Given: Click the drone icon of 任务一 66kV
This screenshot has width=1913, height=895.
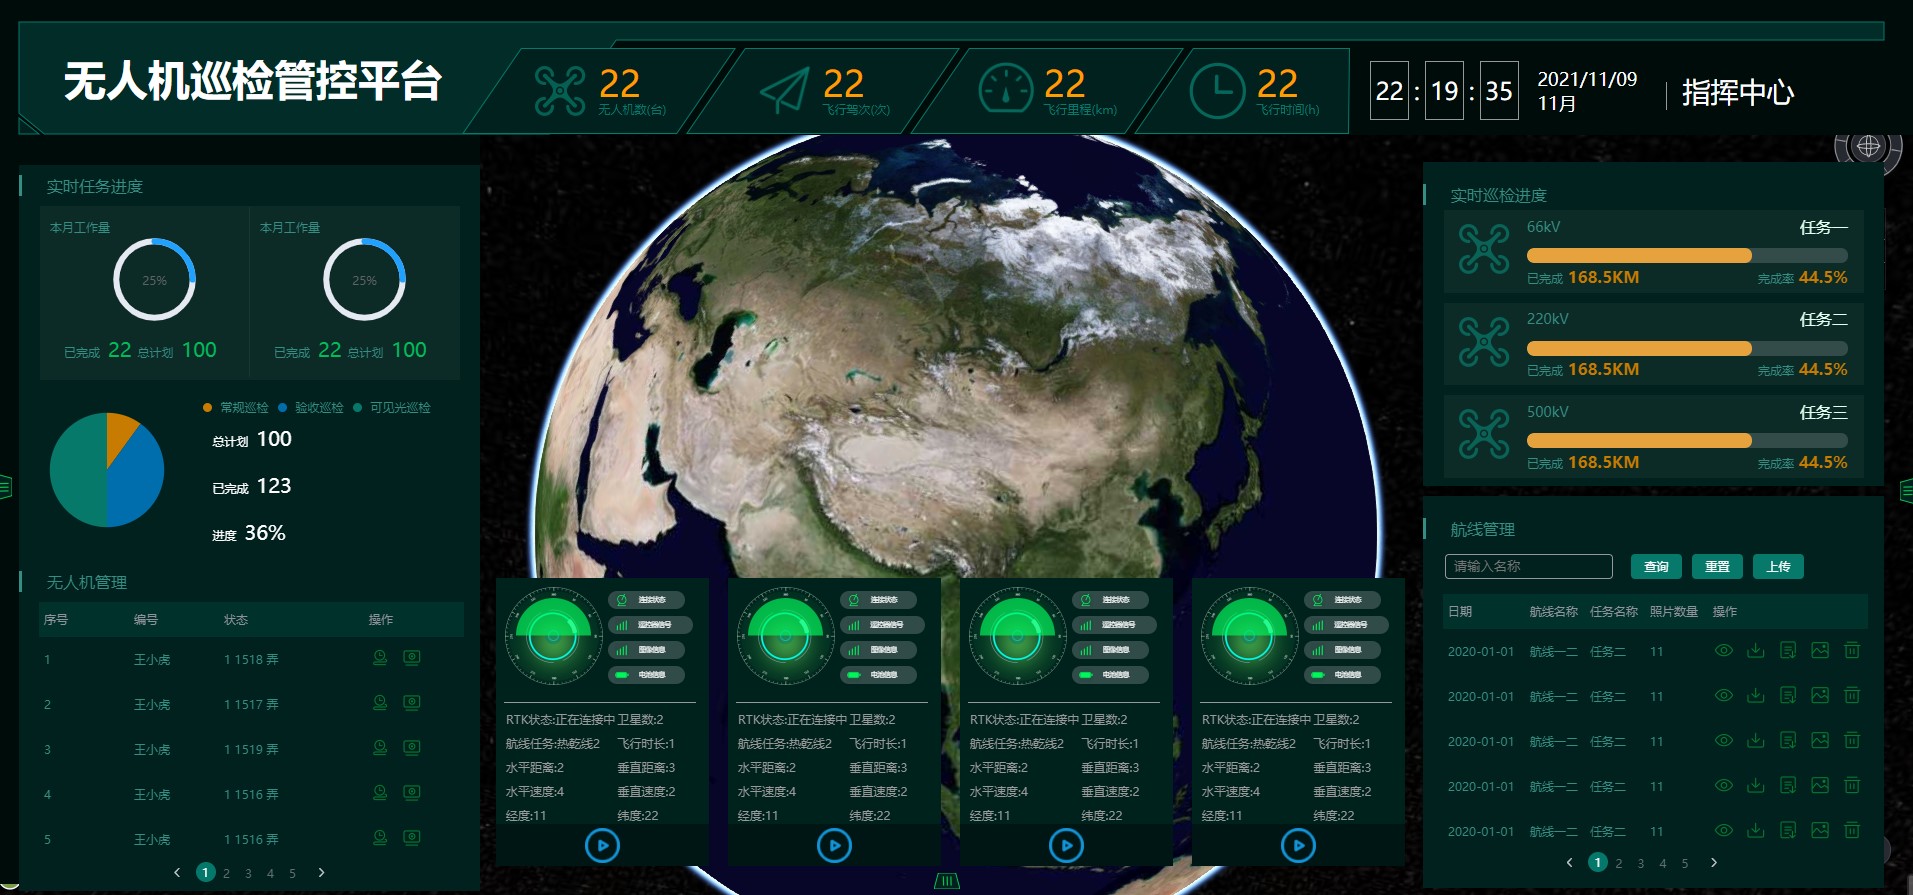Looking at the screenshot, I should tap(1484, 249).
